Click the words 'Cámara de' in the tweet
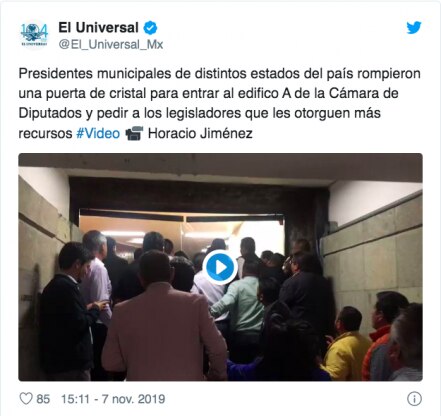The width and height of the screenshot is (441, 416). 364,93
